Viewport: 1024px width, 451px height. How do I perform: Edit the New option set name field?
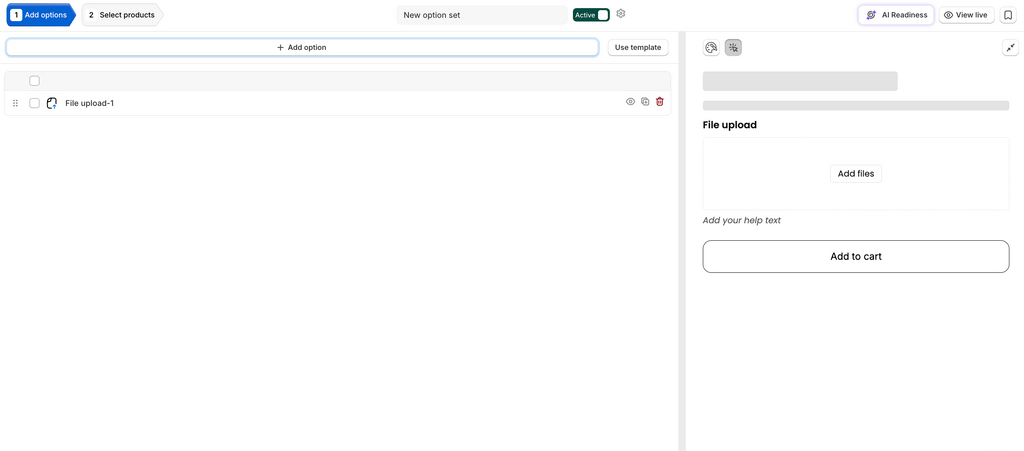(482, 15)
